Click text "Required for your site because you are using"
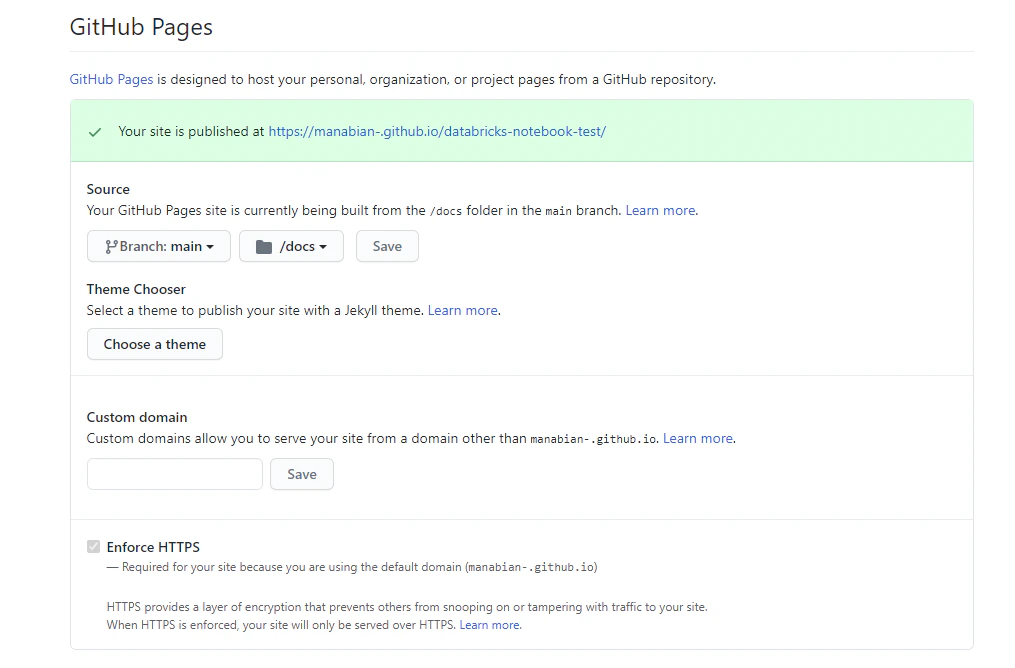Screen dimensions: 1015x668 pyautogui.click(x=240, y=567)
